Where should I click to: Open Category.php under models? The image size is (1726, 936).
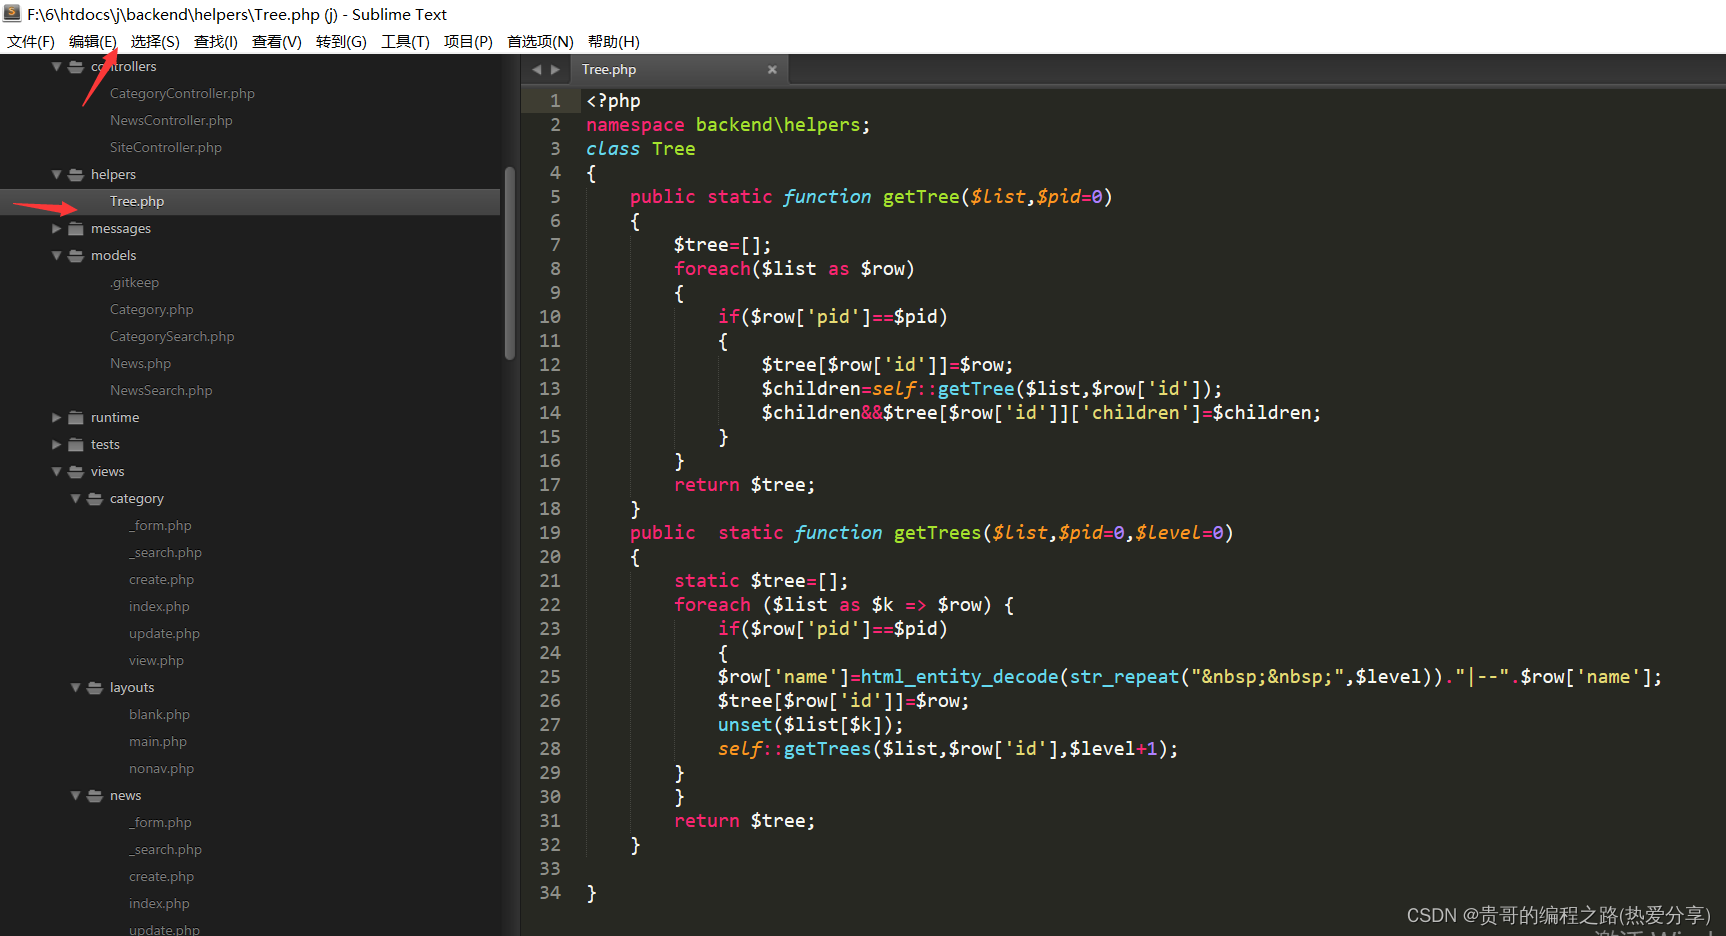[152, 310]
